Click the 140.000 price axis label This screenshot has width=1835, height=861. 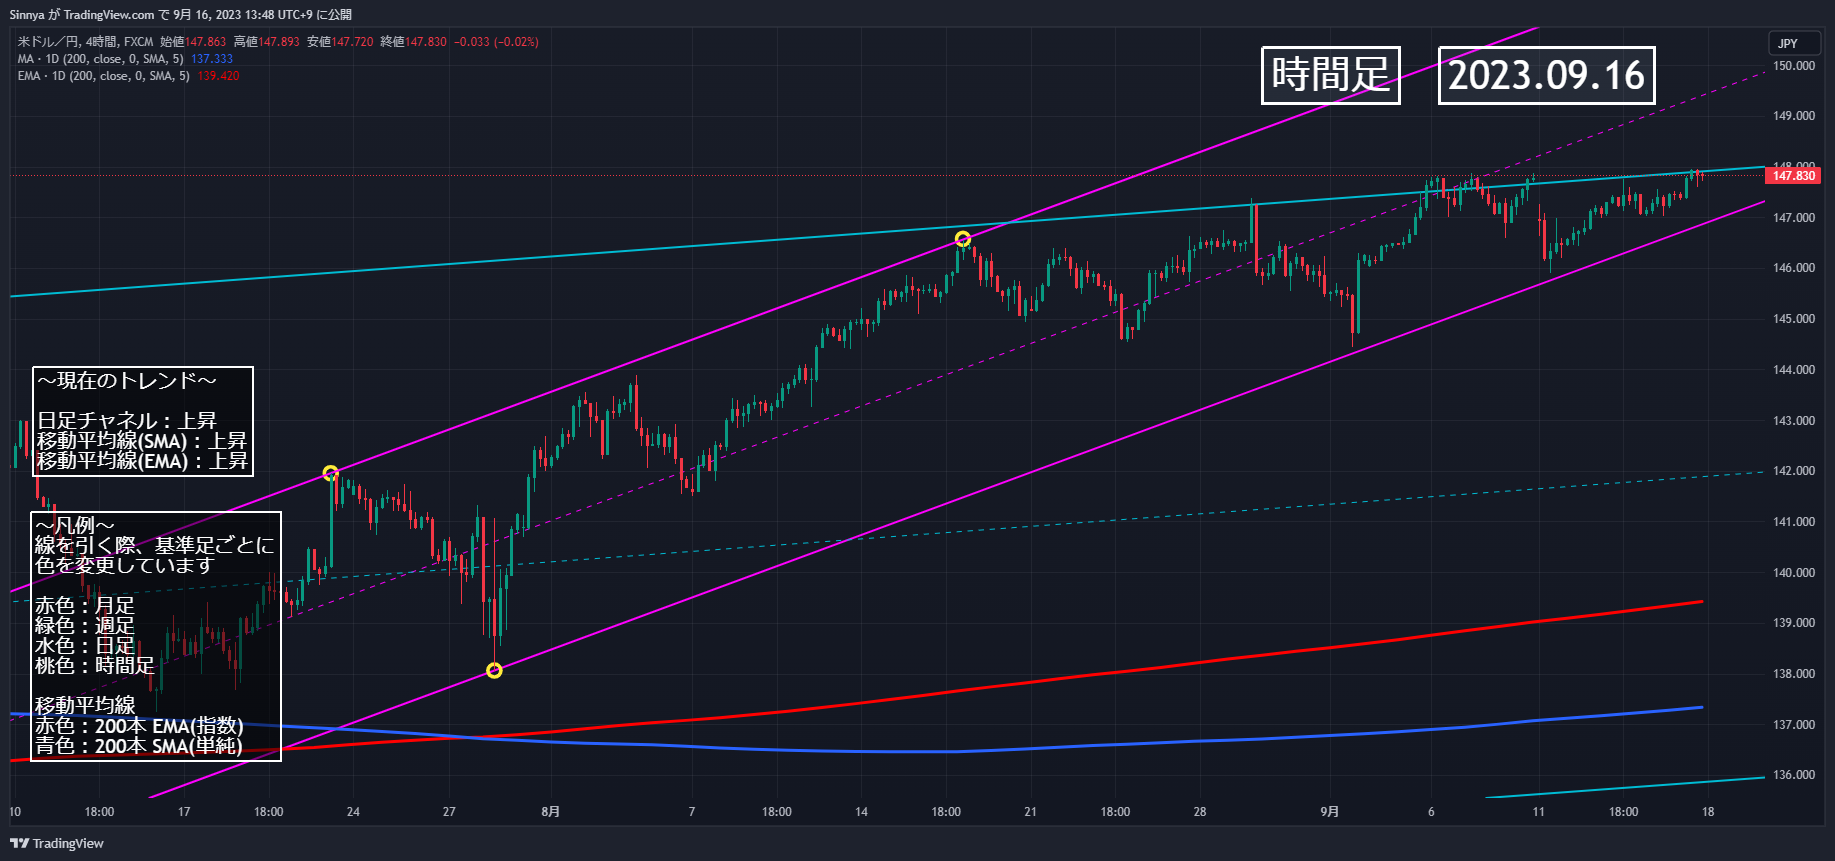[x=1794, y=573]
